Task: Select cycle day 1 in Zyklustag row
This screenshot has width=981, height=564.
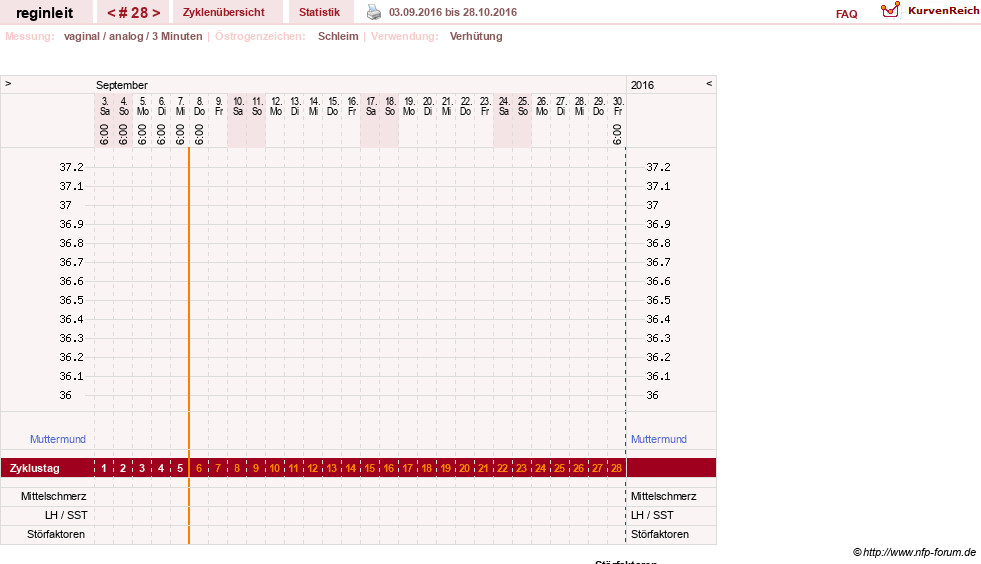Action: click(x=104, y=468)
